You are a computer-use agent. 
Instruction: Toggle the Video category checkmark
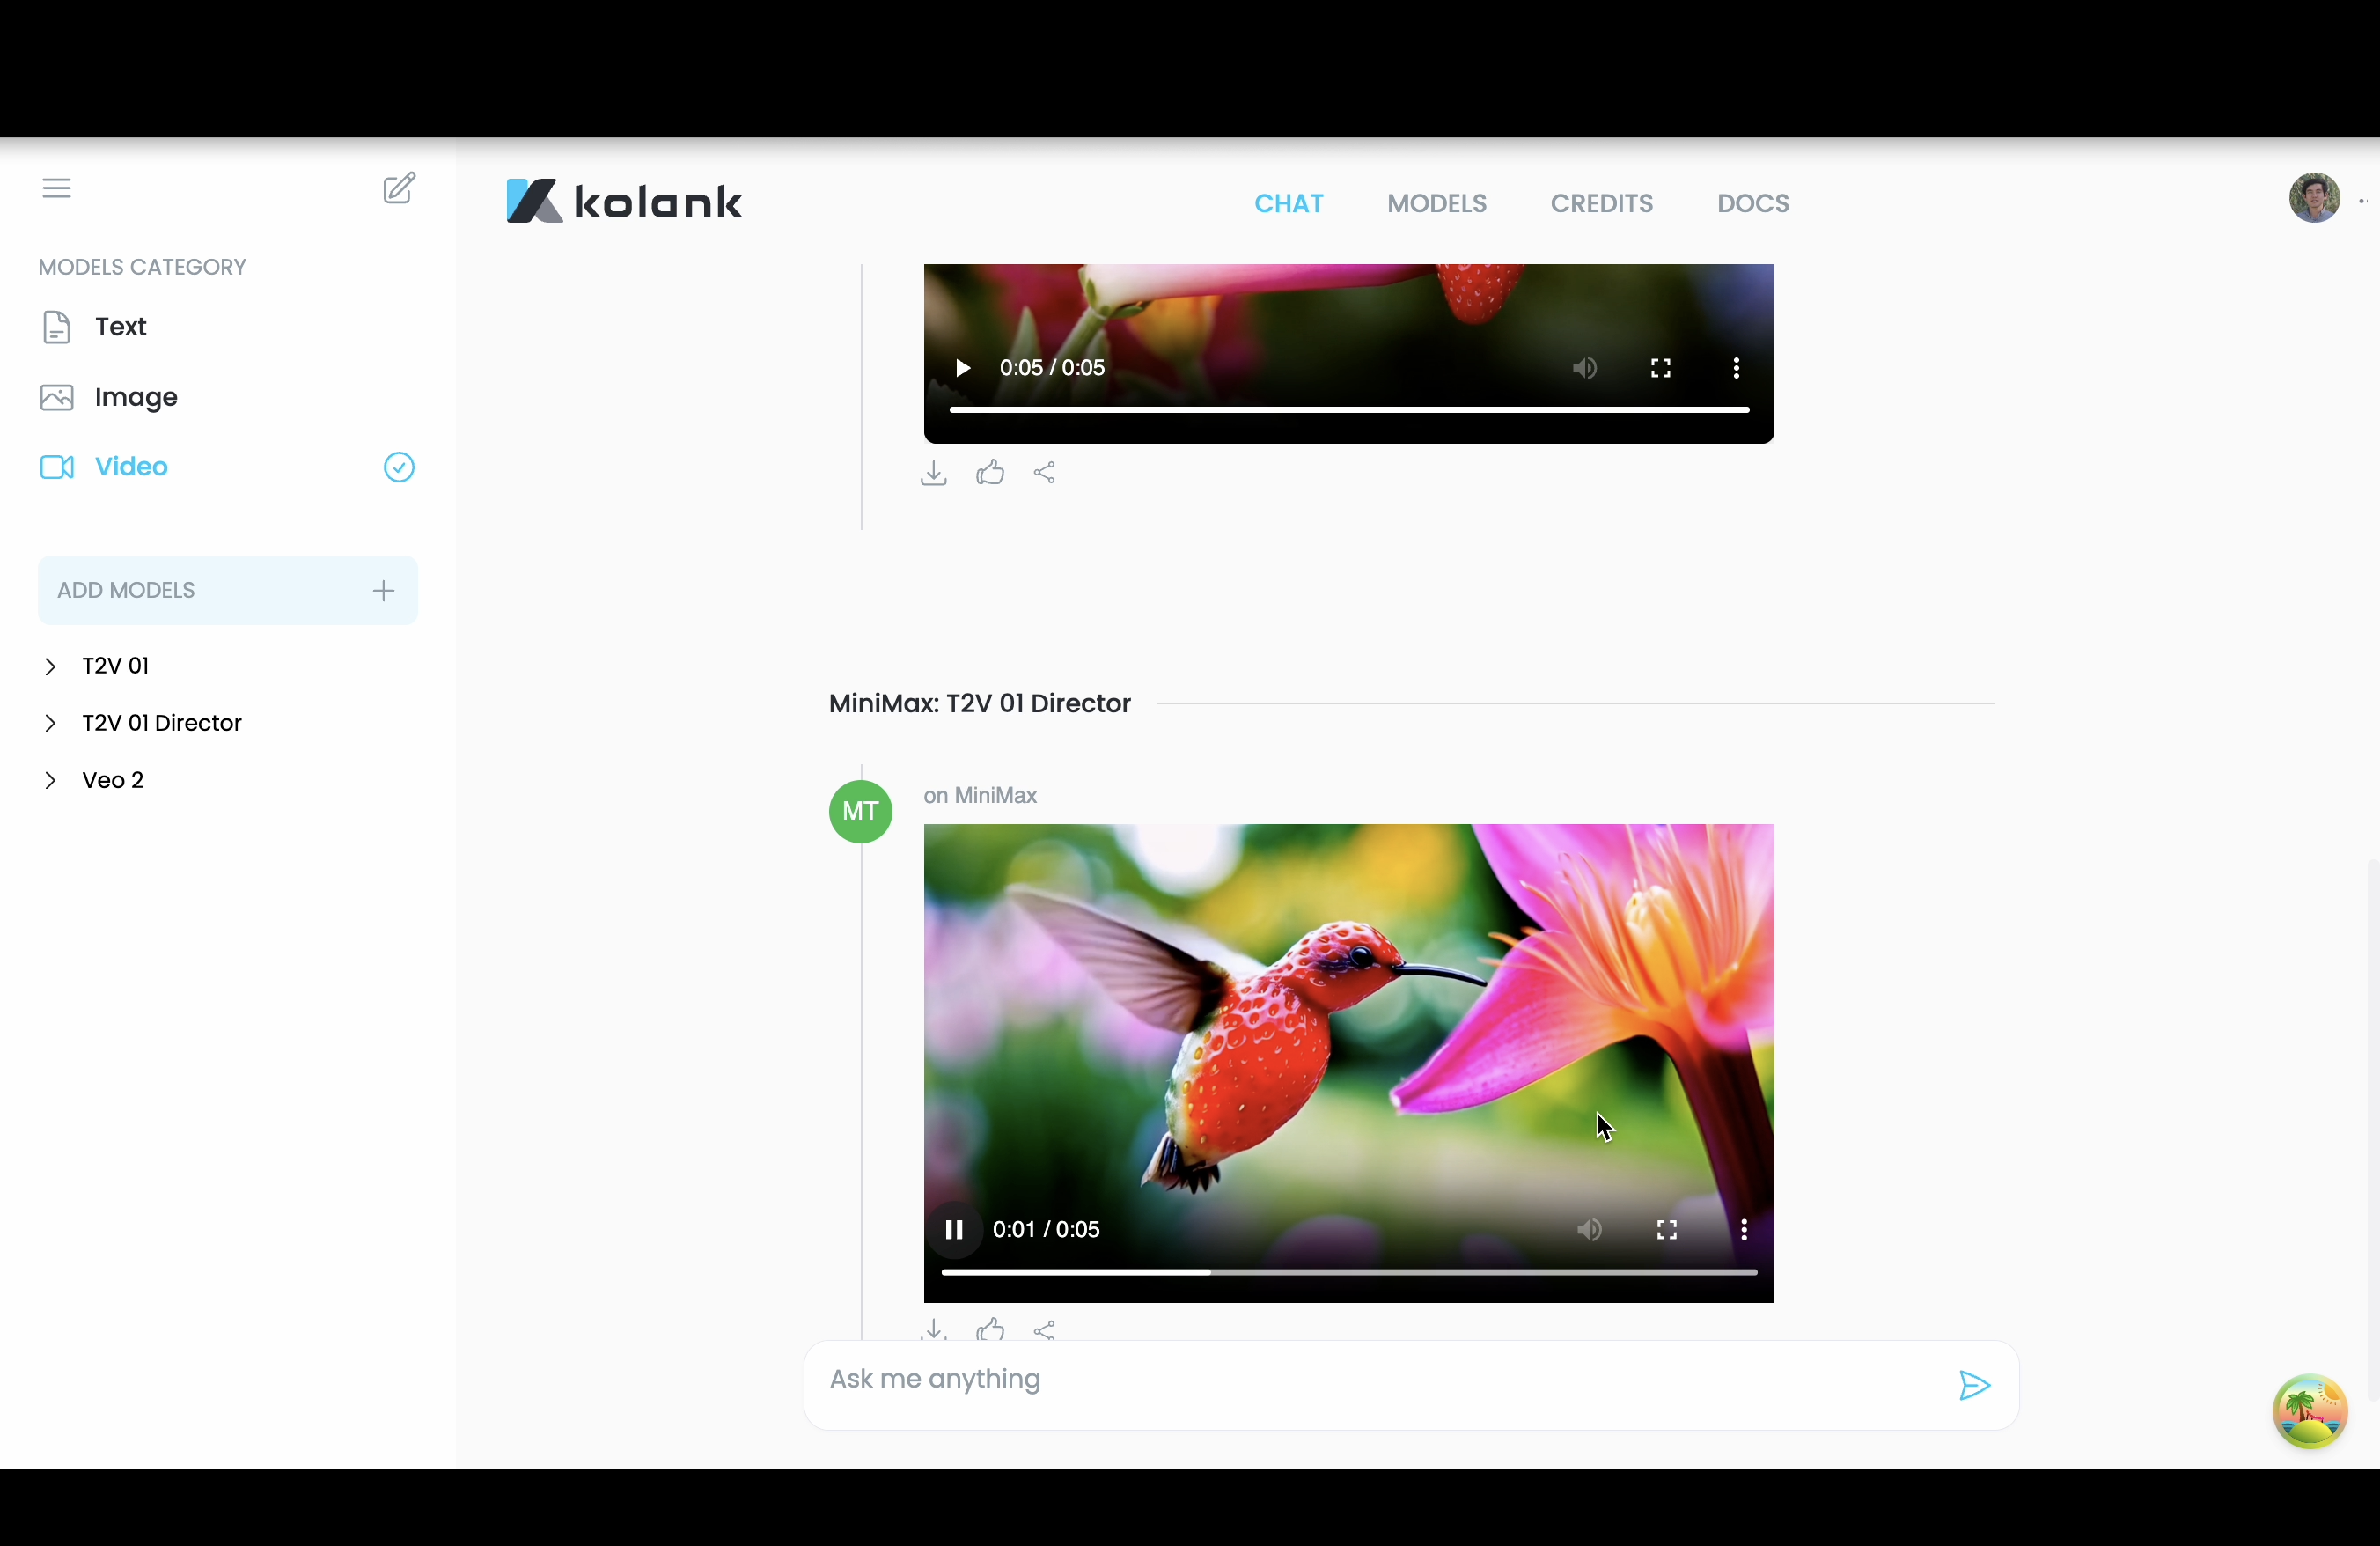399,467
